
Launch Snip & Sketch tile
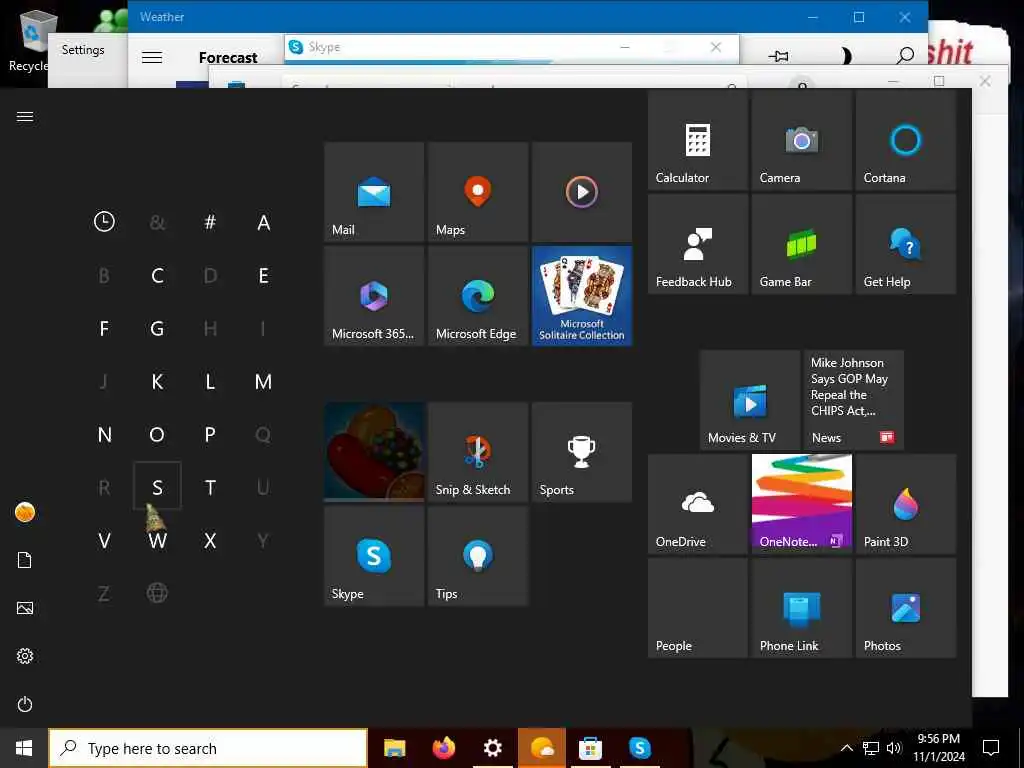click(x=478, y=452)
